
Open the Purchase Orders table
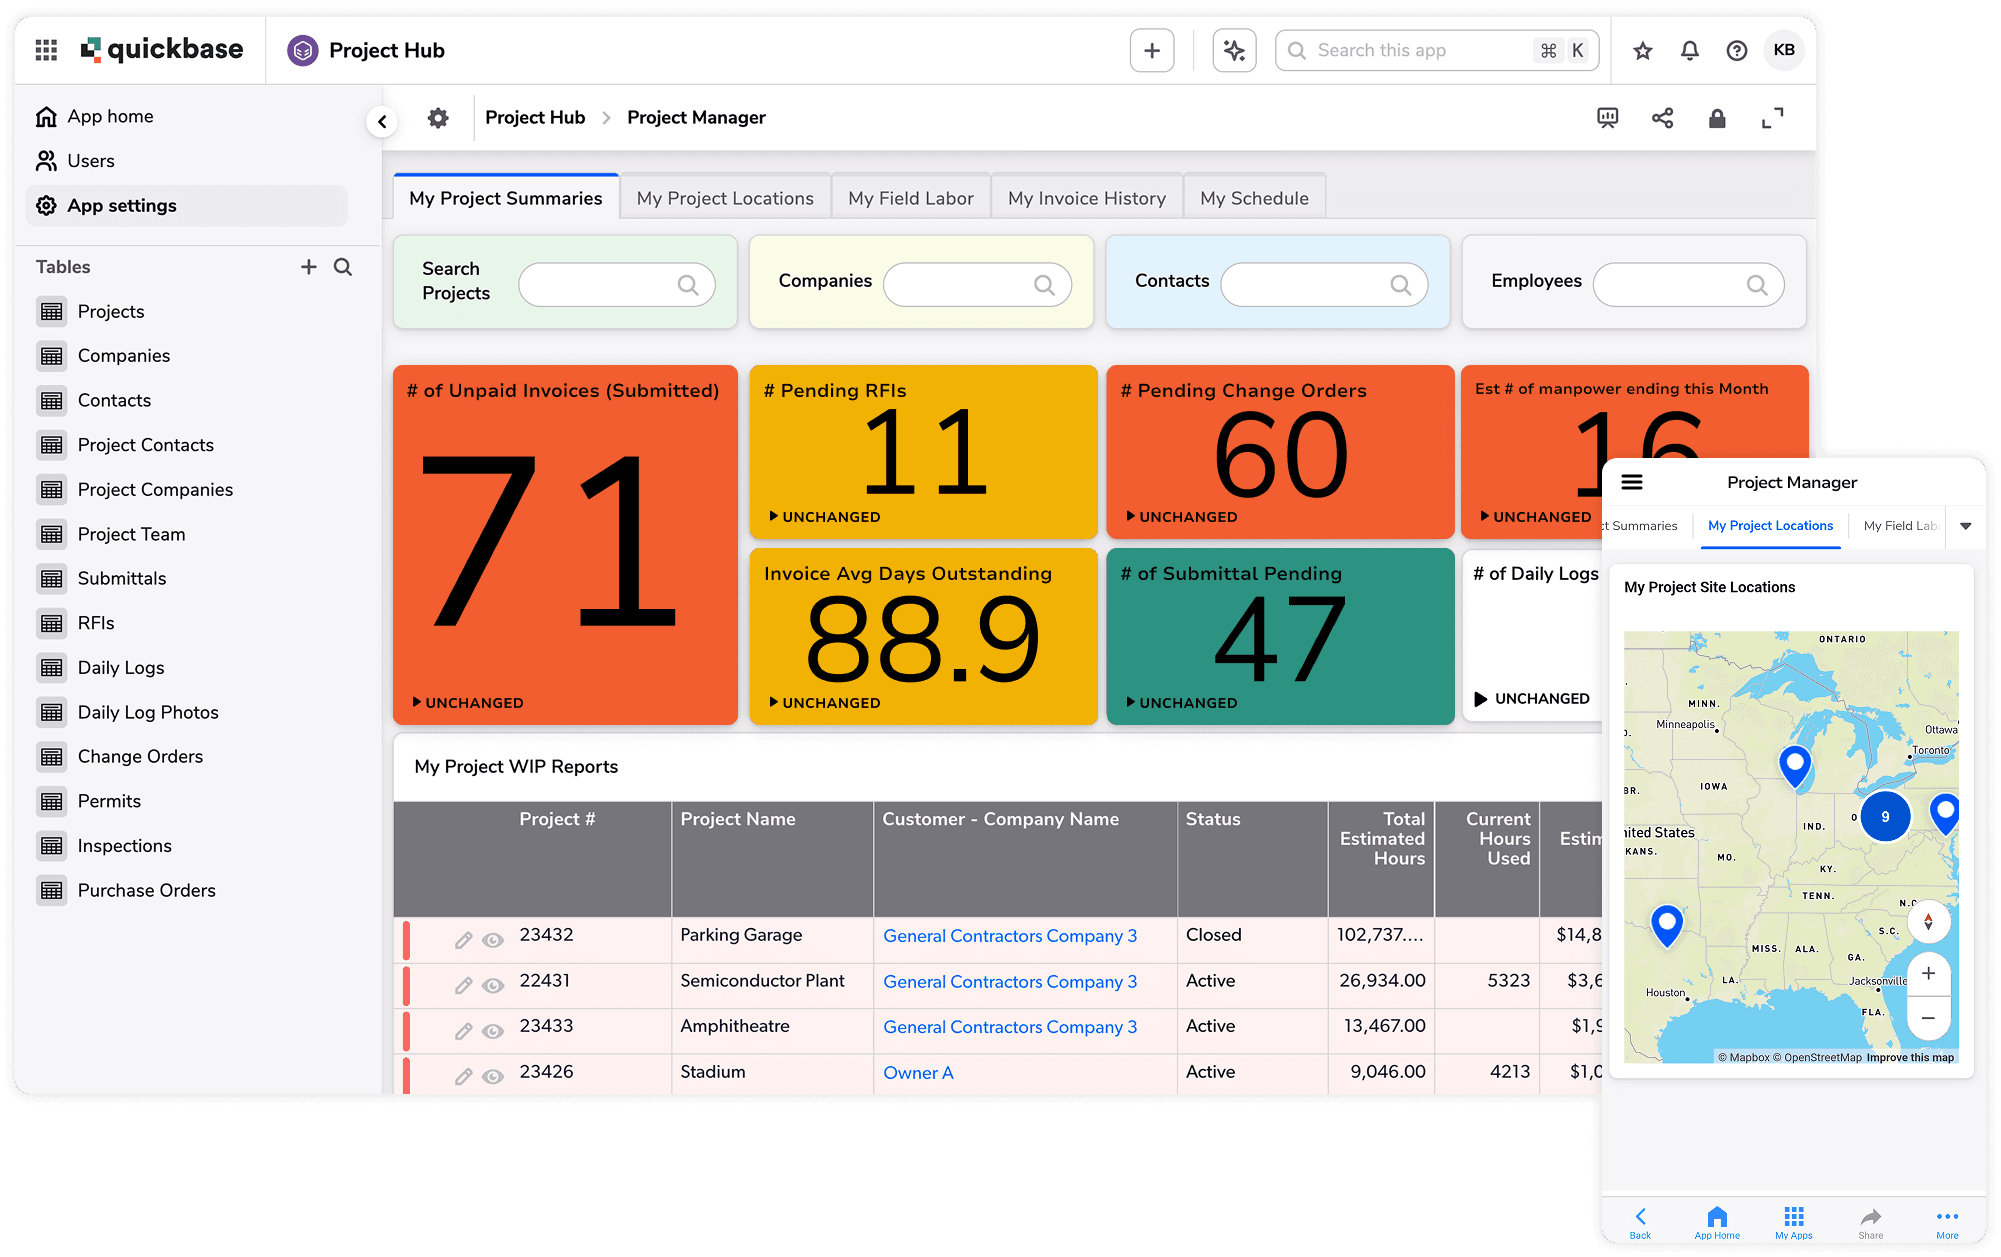[126, 891]
